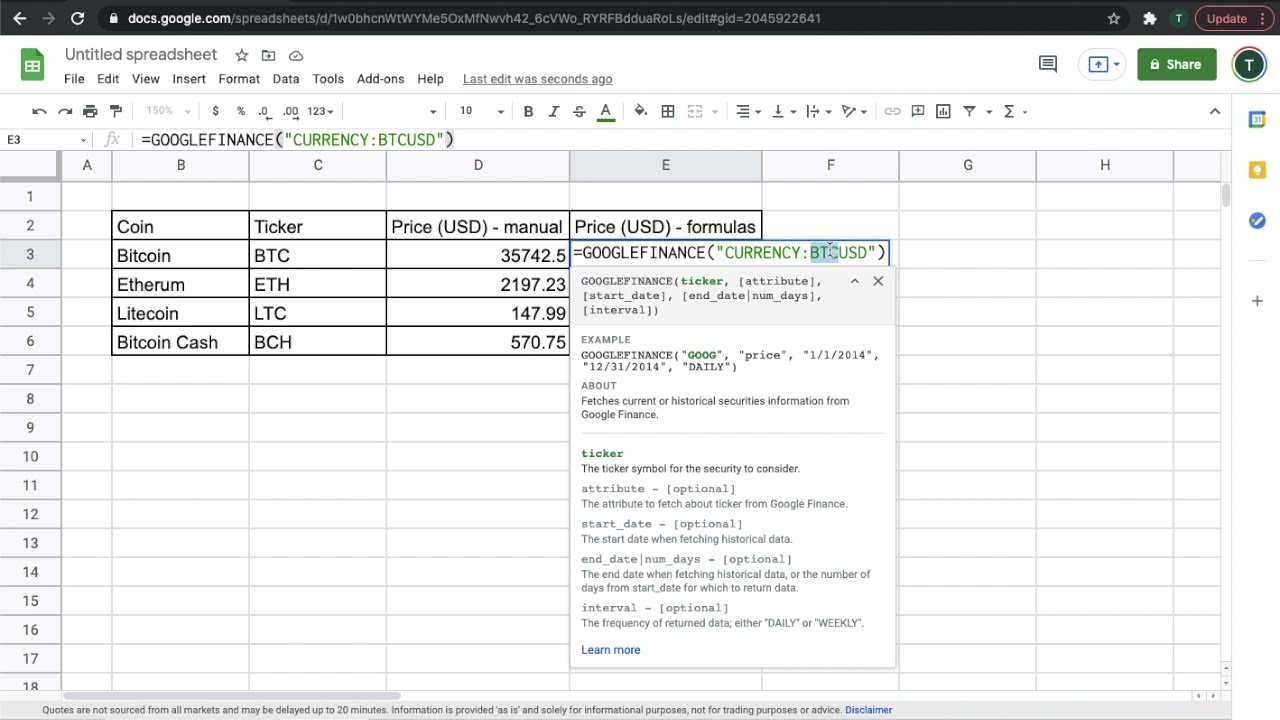Viewport: 1280px width, 720px height.
Task: Reload the page in Chrome
Action: click(77, 18)
